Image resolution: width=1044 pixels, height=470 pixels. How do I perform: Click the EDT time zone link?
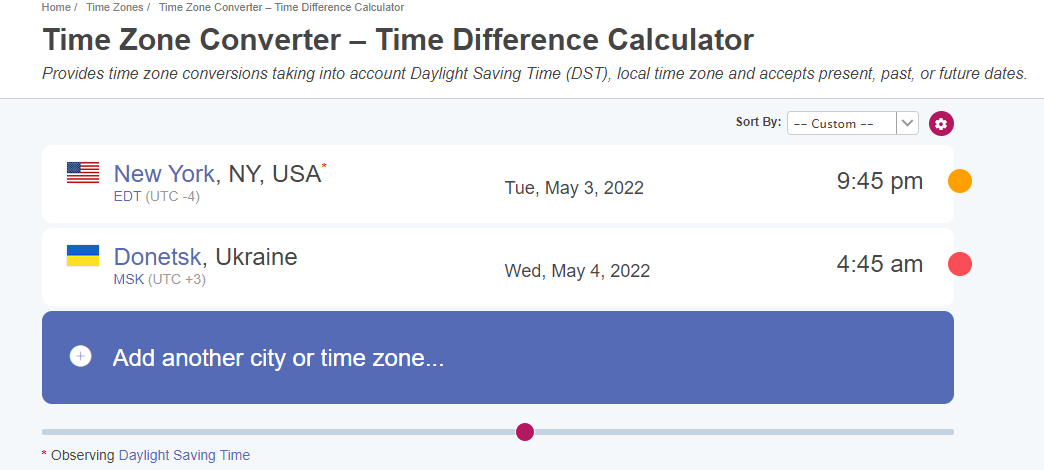(128, 196)
